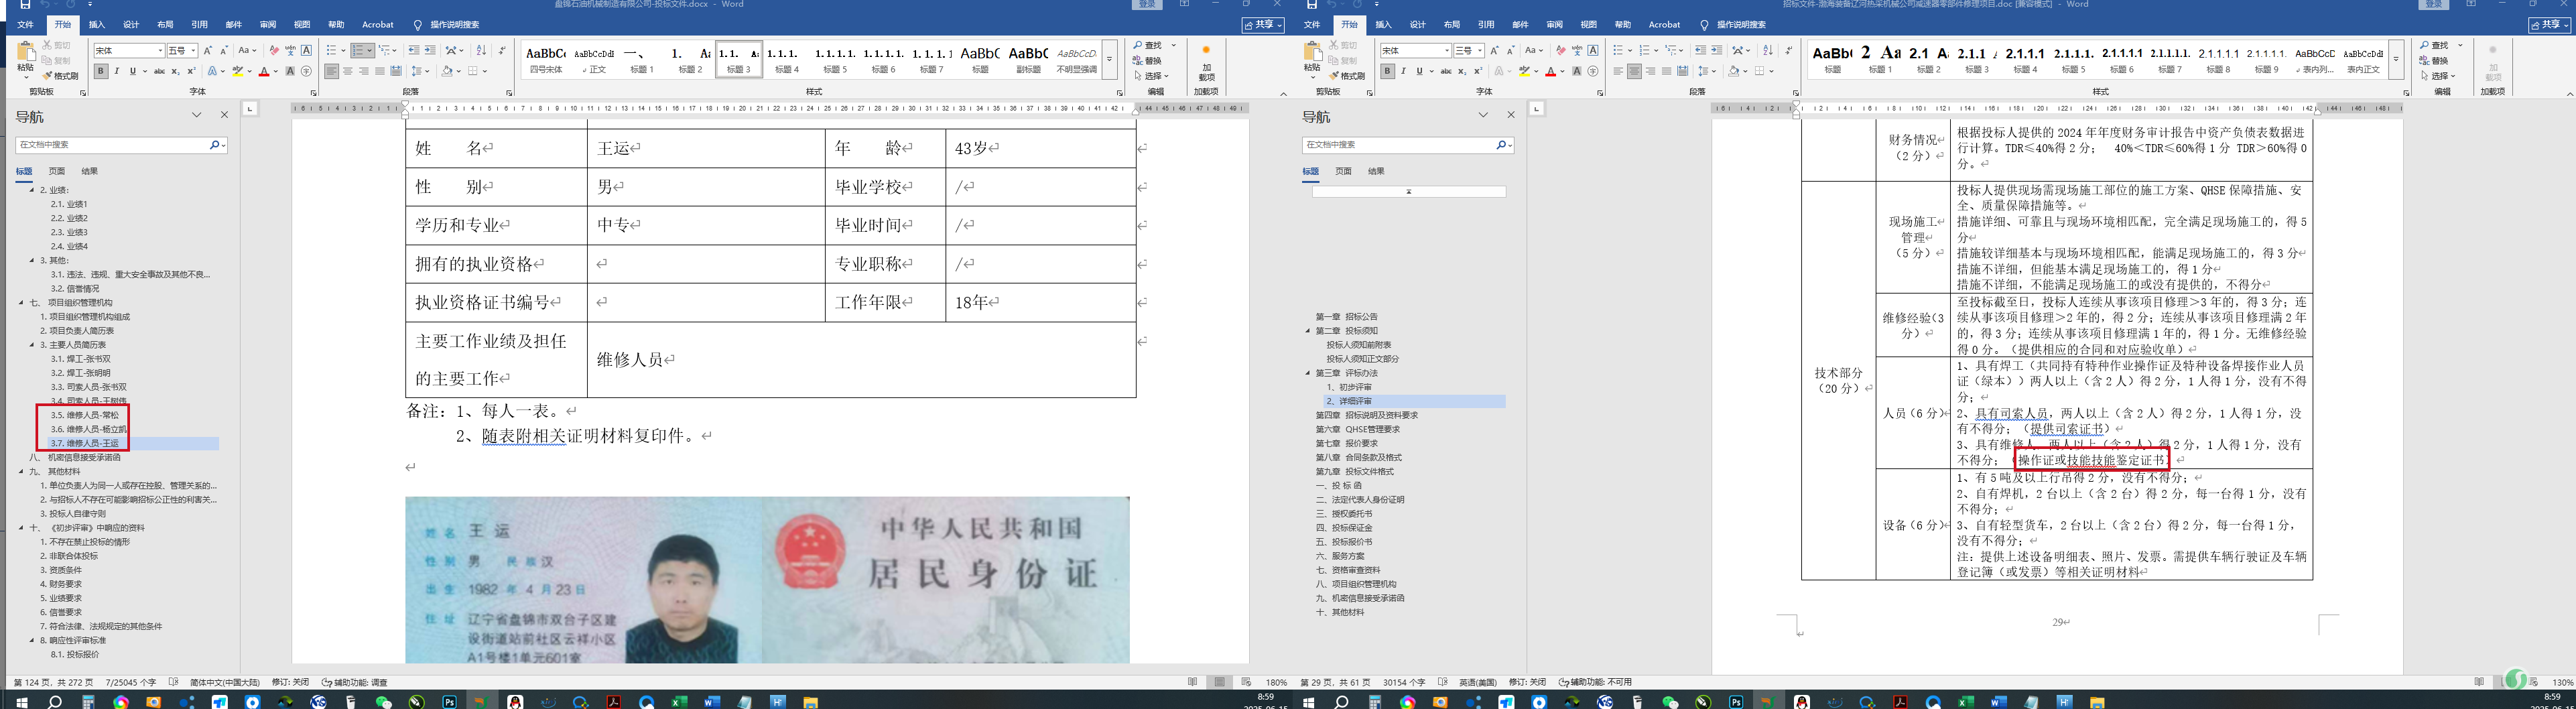Open font size box showing 五号
This screenshot has height=709, width=2576.
(x=182, y=50)
